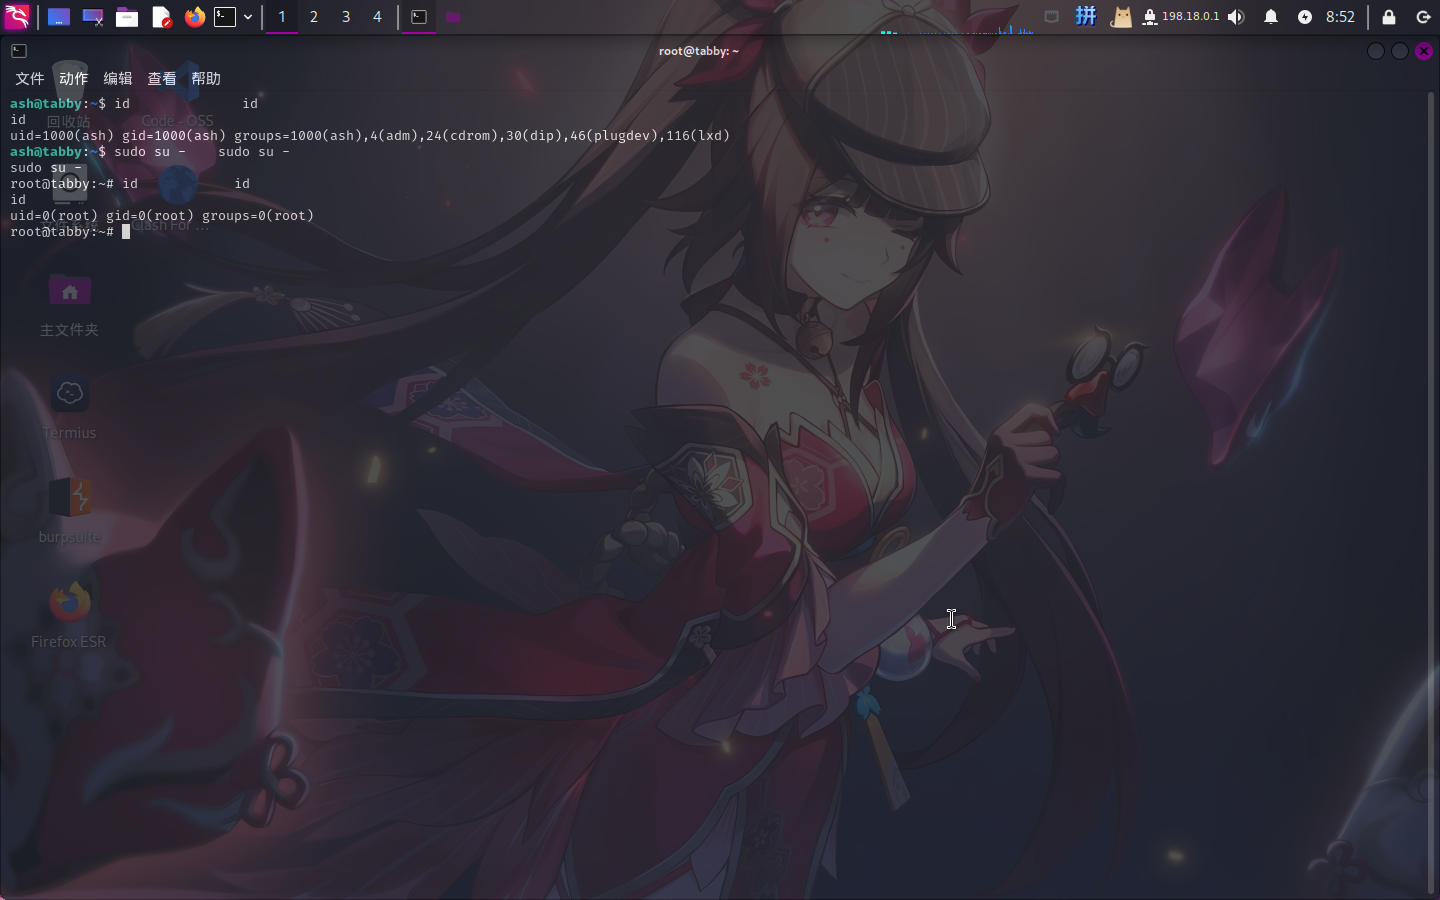
Task: Open the notifications bell
Action: coord(1271,17)
